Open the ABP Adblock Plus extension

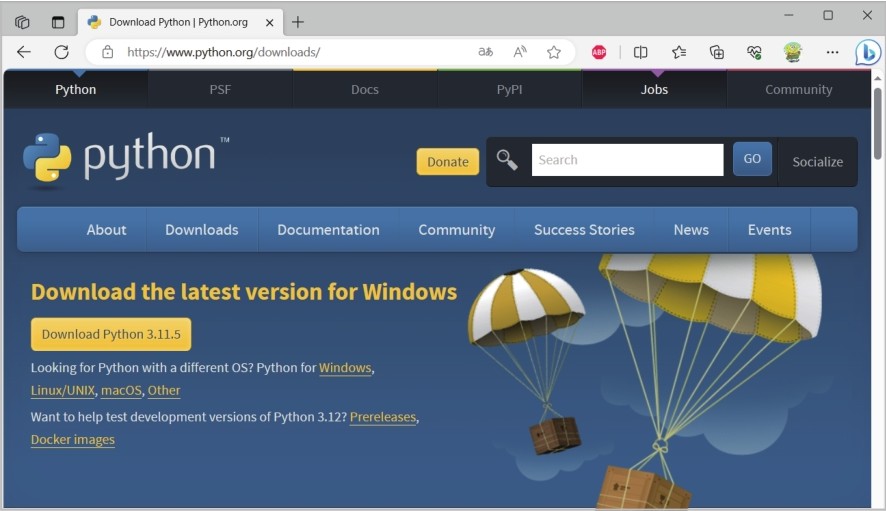pyautogui.click(x=599, y=52)
